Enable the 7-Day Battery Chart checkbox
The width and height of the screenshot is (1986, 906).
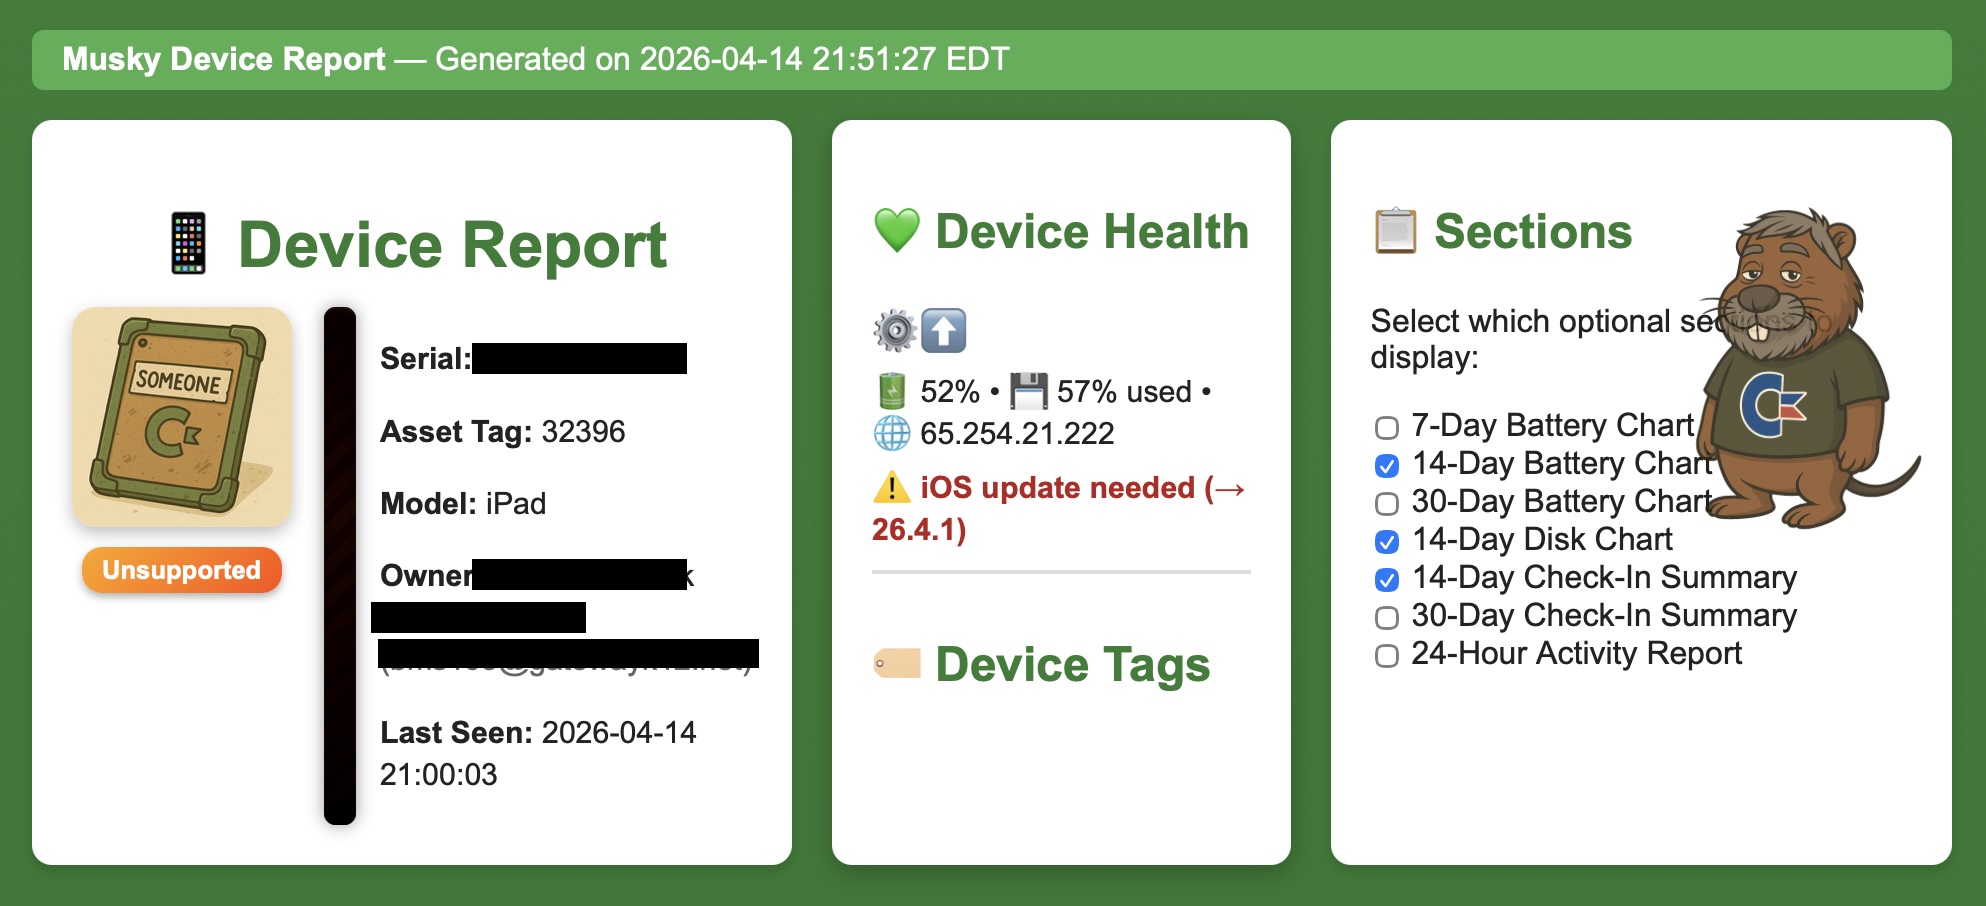(1386, 428)
